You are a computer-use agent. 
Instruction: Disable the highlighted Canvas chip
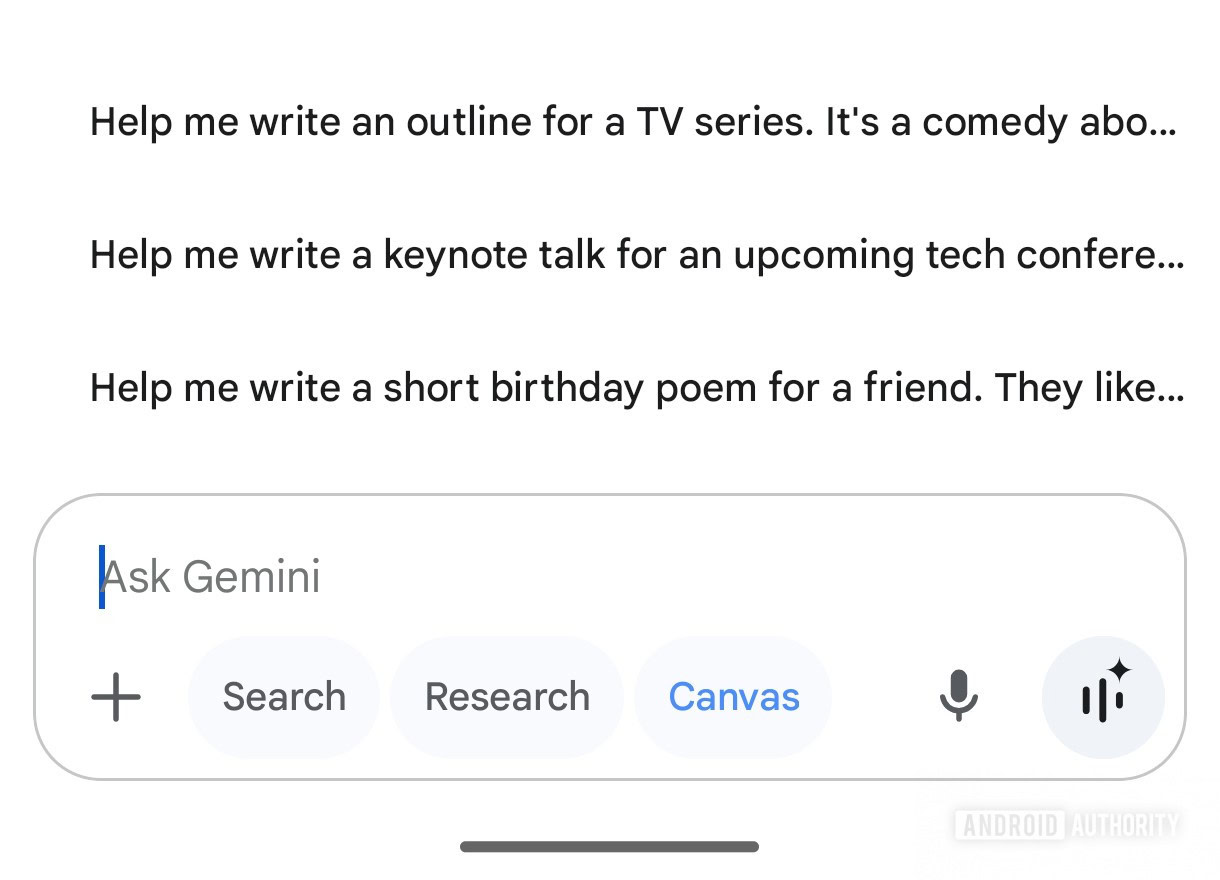point(733,697)
